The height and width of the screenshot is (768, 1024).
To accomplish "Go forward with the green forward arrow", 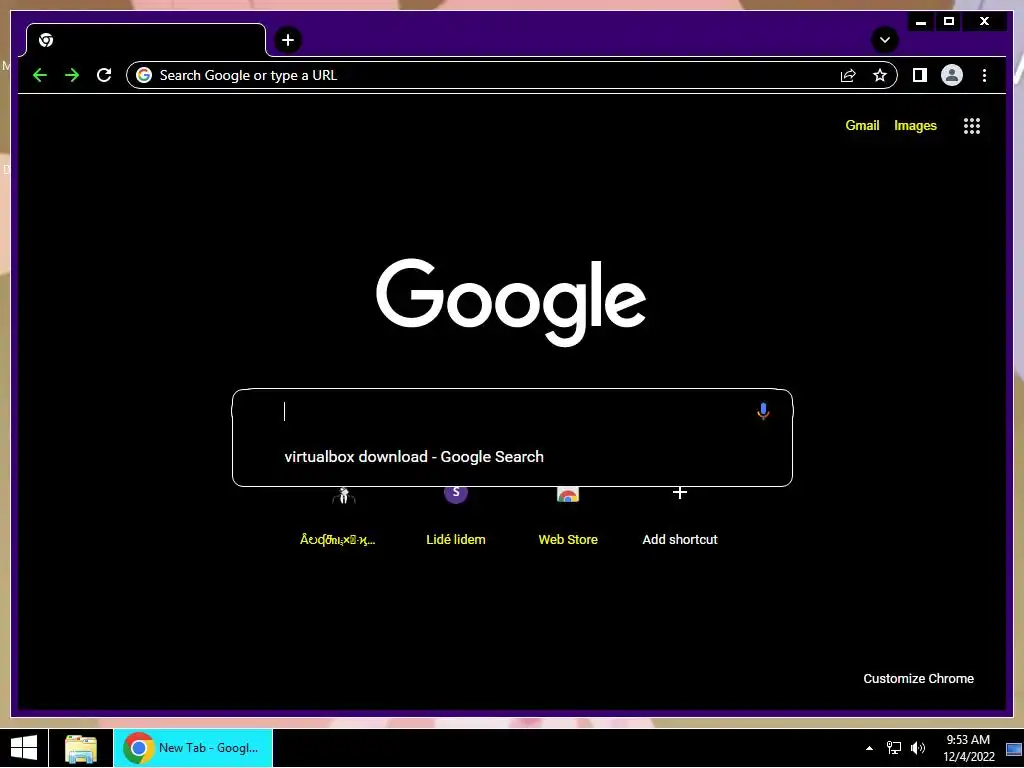I will (x=72, y=75).
